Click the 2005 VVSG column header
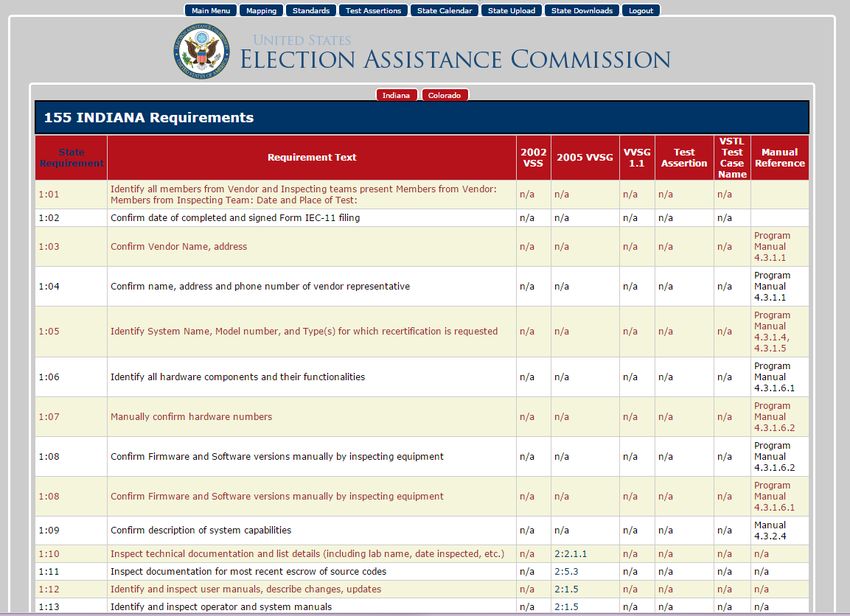 pos(585,158)
